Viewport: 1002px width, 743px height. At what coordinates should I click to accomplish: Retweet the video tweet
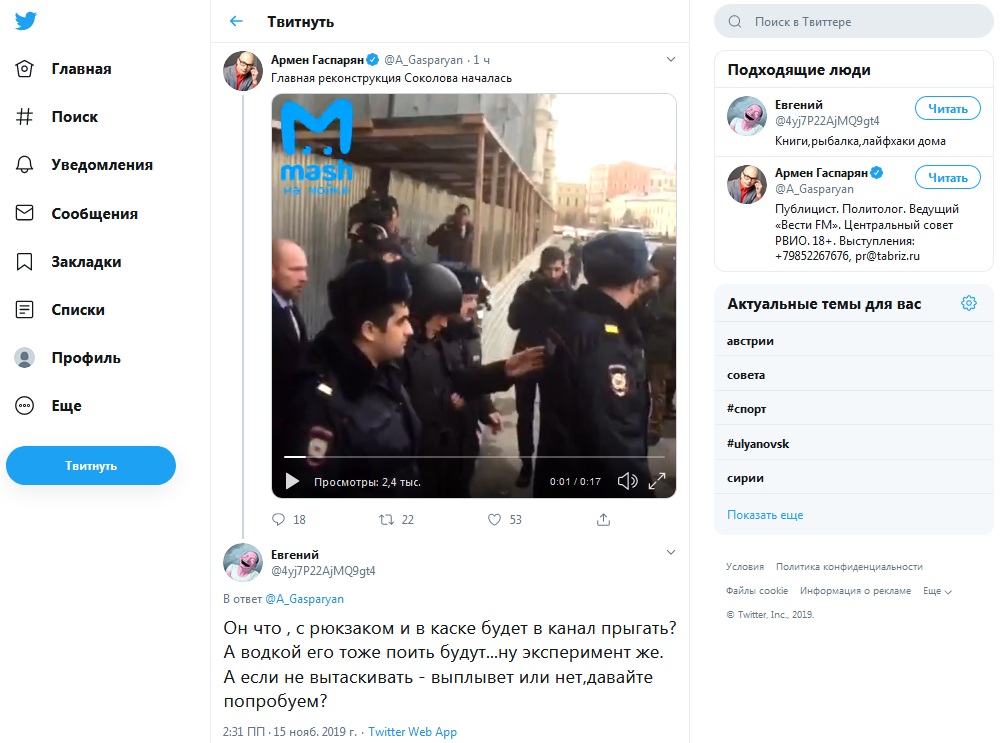387,520
